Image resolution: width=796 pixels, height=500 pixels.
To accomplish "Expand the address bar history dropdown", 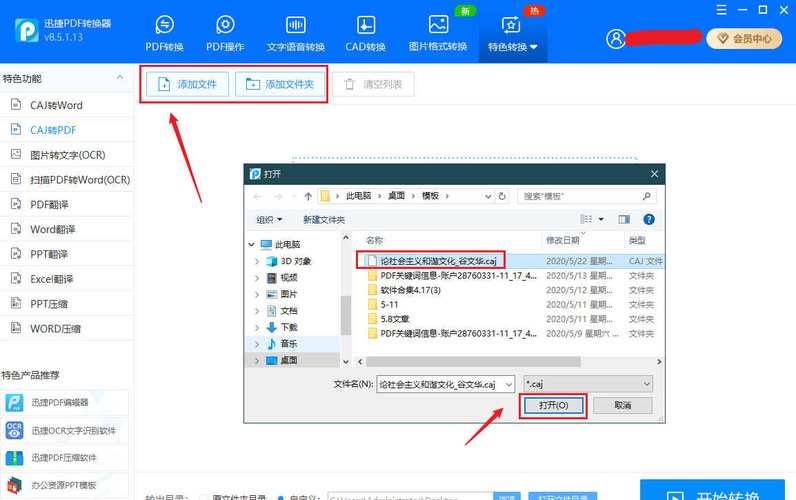I will point(488,196).
